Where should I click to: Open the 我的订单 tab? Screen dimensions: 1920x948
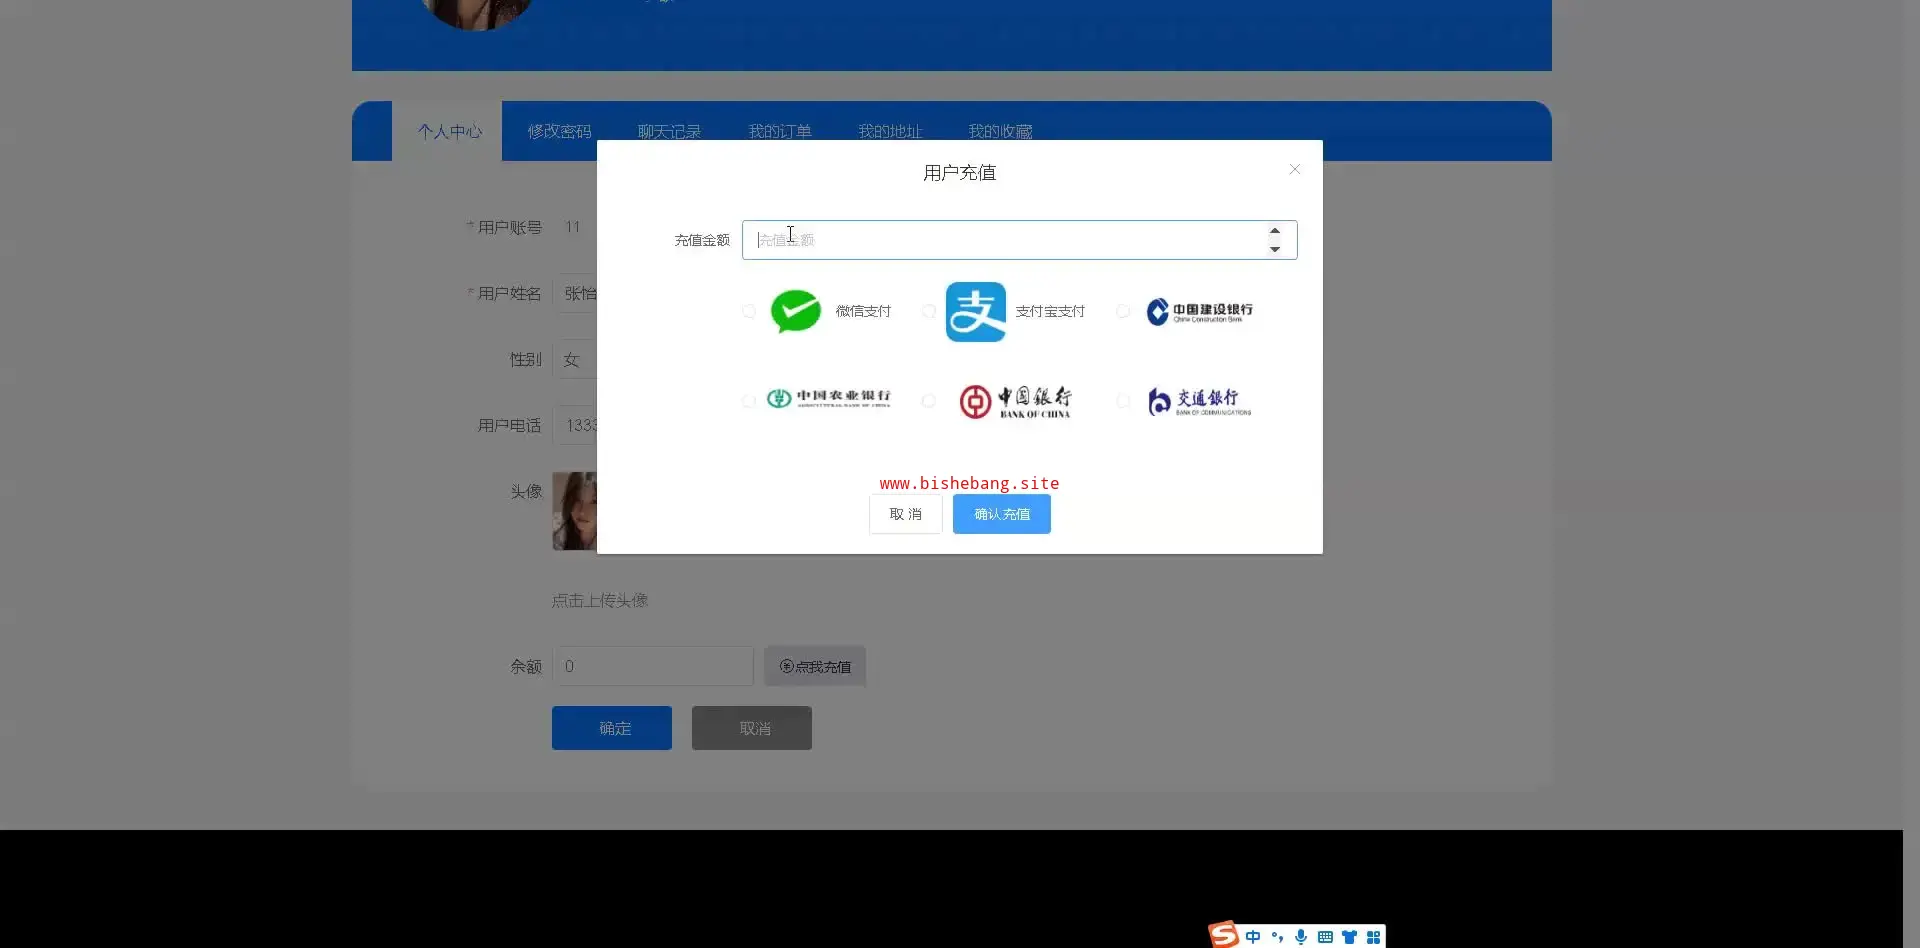(780, 131)
